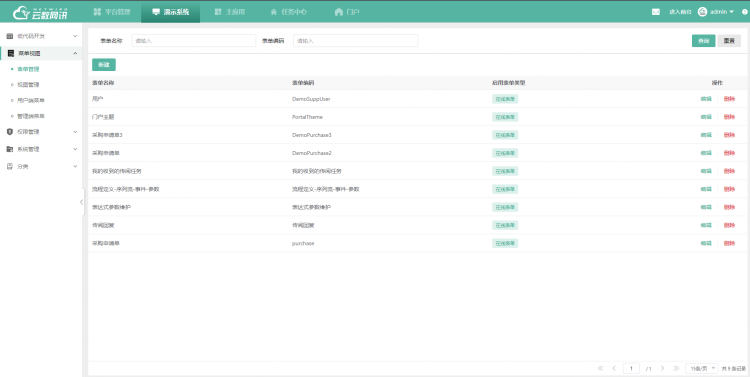The height and width of the screenshot is (377, 750).
Task: Expand the 系统管理 sidebar group
Action: (x=75, y=149)
